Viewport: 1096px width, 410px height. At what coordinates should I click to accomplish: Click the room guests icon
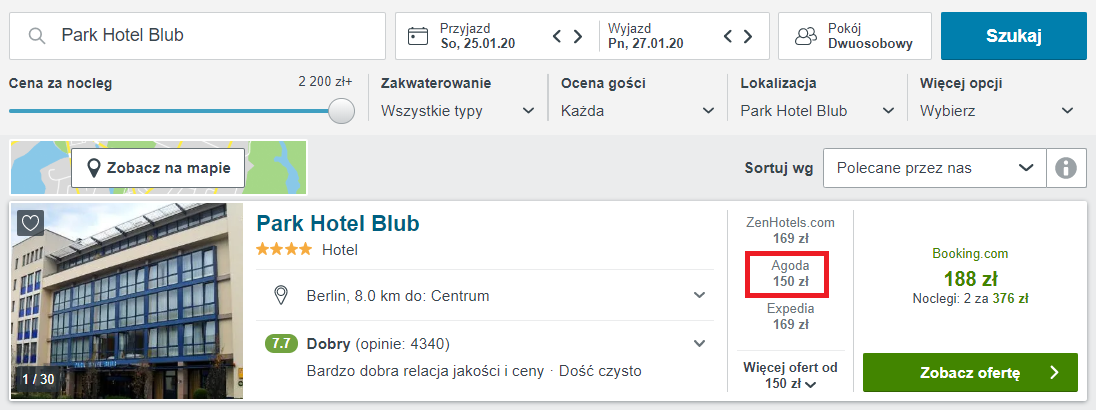point(806,36)
